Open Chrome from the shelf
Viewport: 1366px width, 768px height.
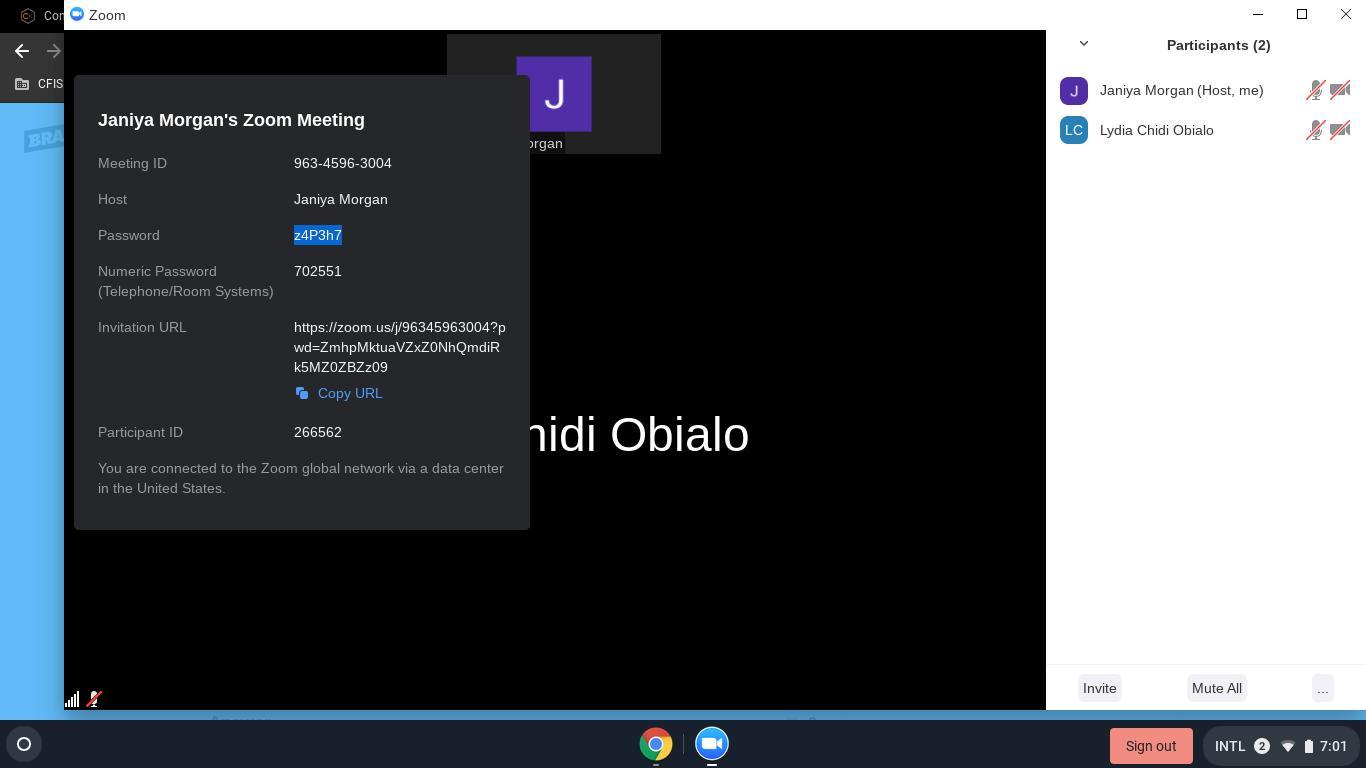pos(656,744)
